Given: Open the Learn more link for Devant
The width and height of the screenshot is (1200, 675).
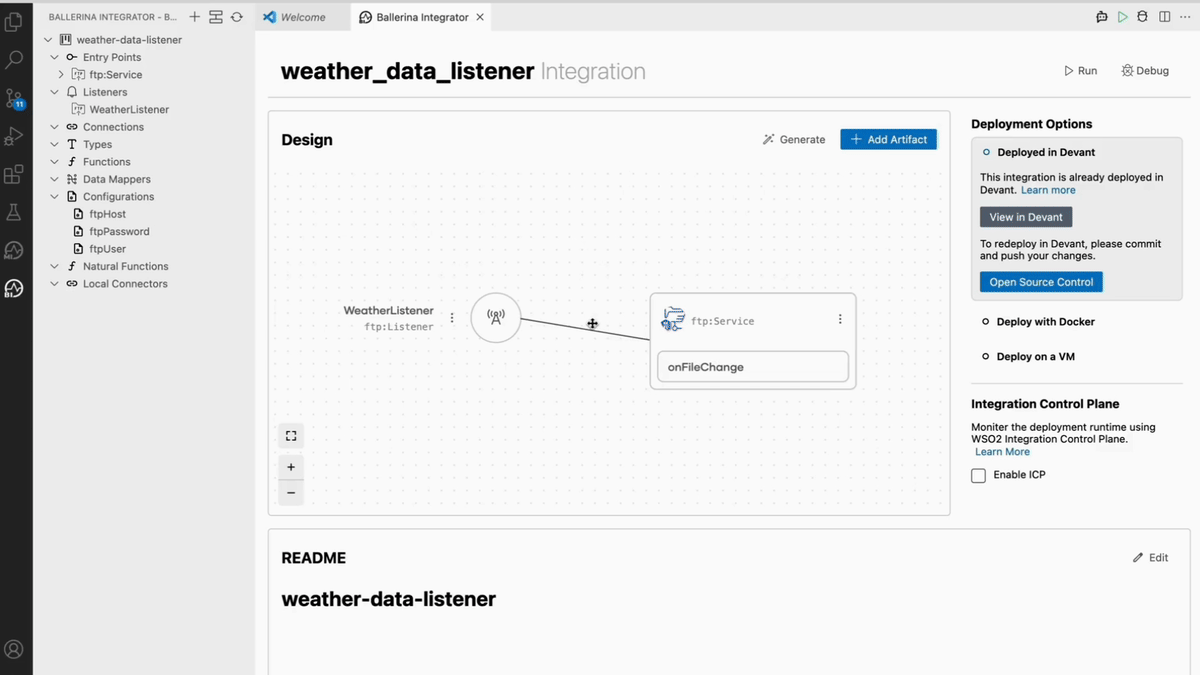Looking at the screenshot, I should pos(1048,190).
